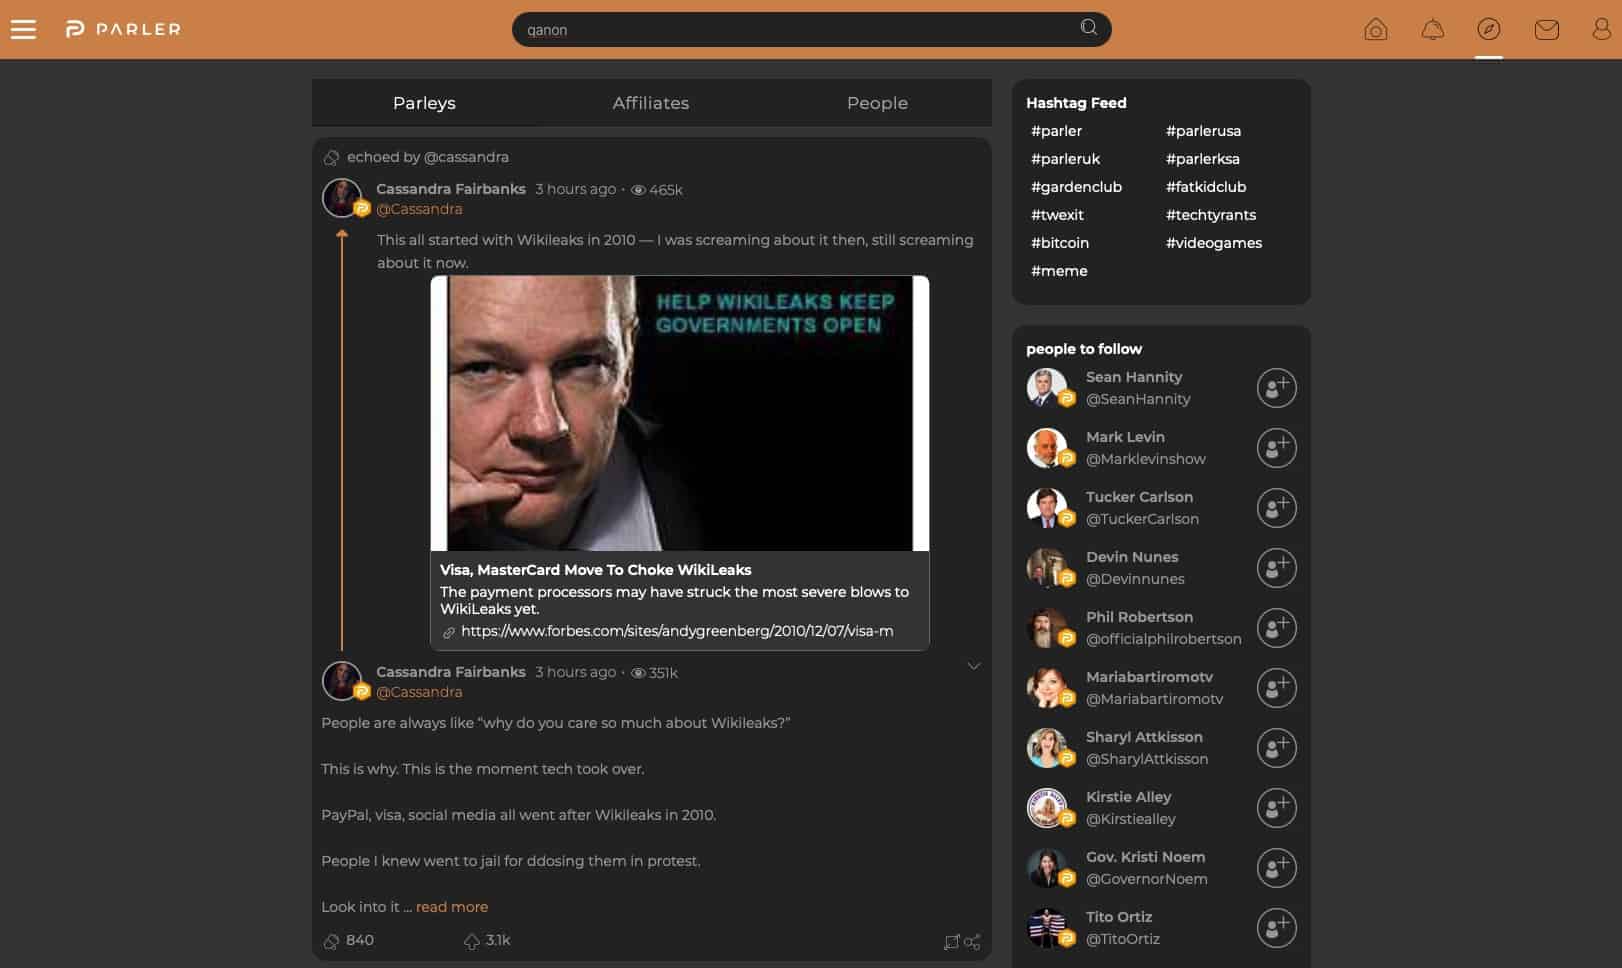Image resolution: width=1622 pixels, height=968 pixels.
Task: Open Sean Hannity's profile name
Action: (1134, 377)
